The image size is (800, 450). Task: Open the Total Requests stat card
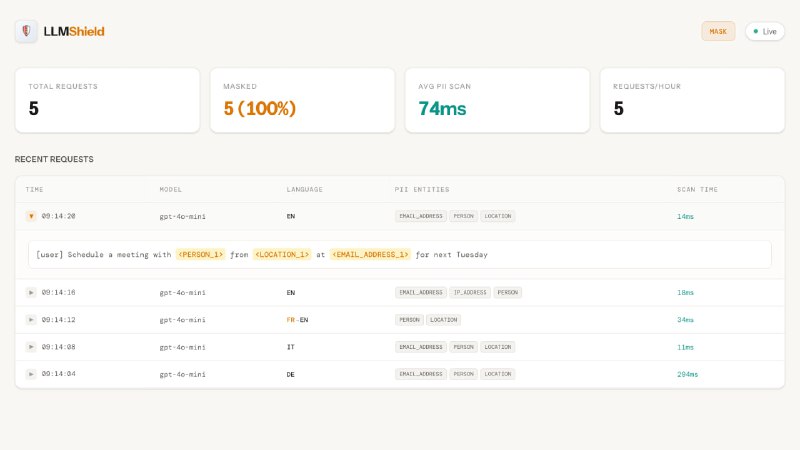point(107,100)
